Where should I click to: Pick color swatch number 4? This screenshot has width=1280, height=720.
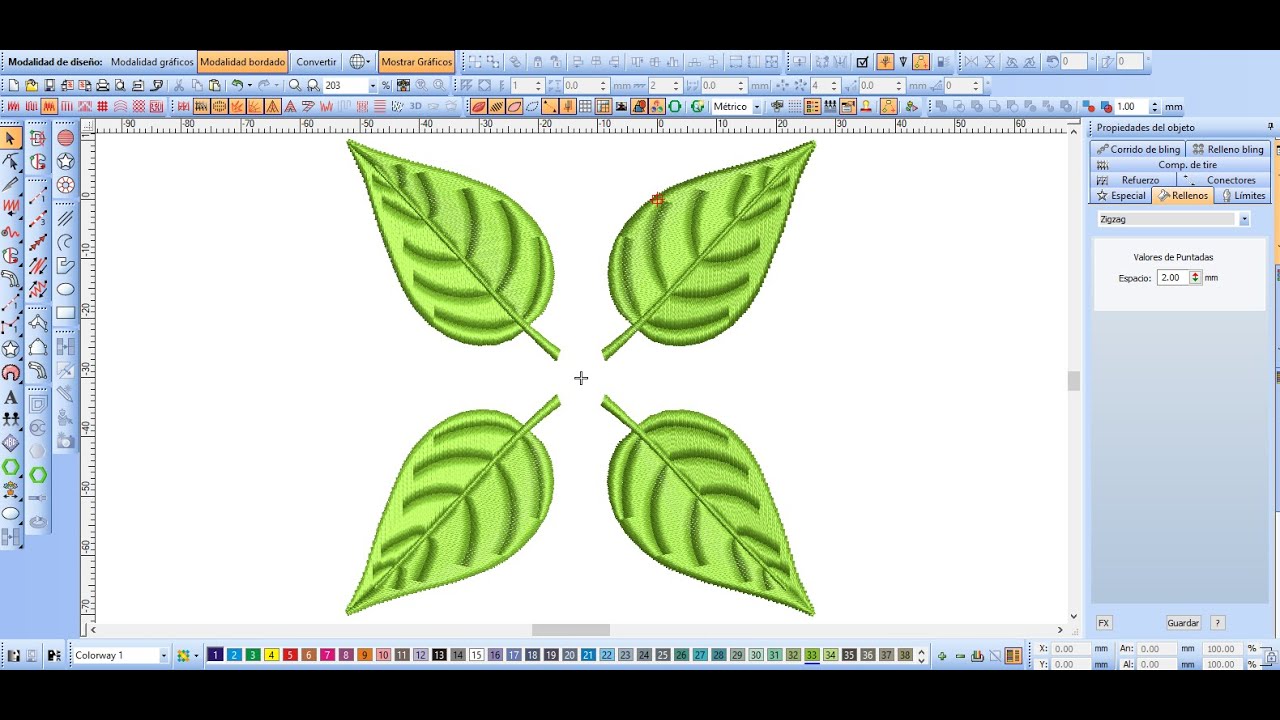coord(271,656)
